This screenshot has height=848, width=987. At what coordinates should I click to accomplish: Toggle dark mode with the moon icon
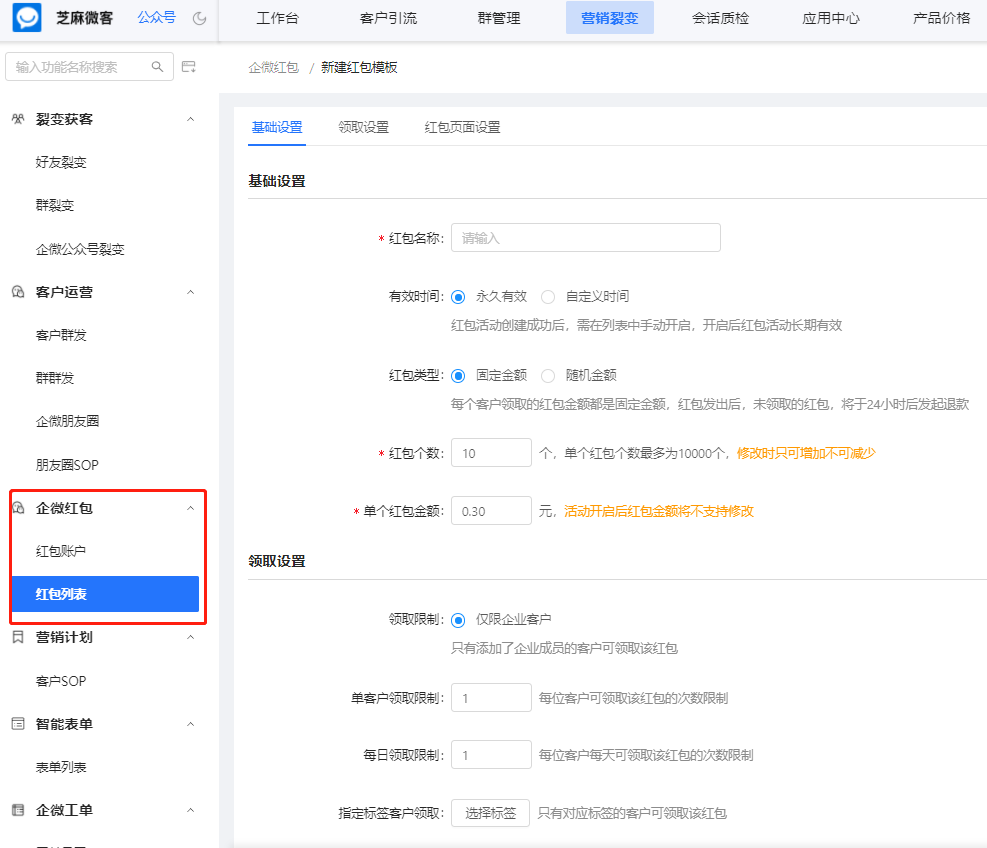coord(199,17)
